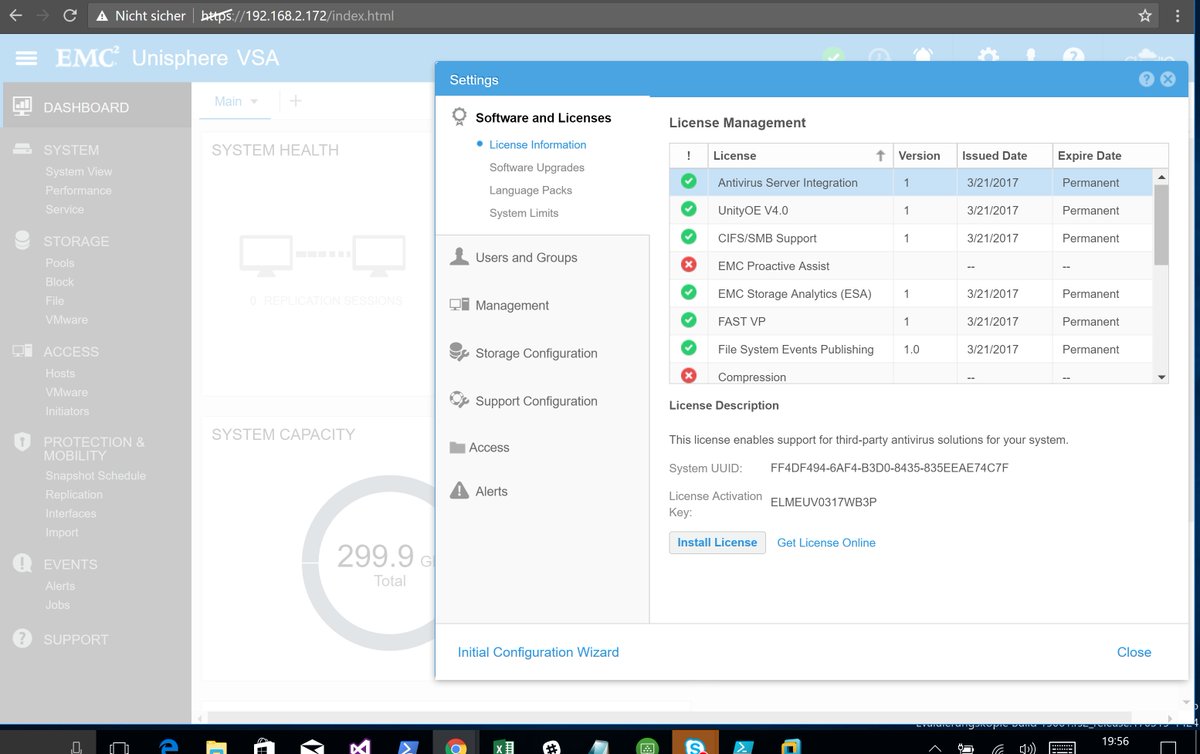
Task: Expand Management settings section
Action: point(512,305)
